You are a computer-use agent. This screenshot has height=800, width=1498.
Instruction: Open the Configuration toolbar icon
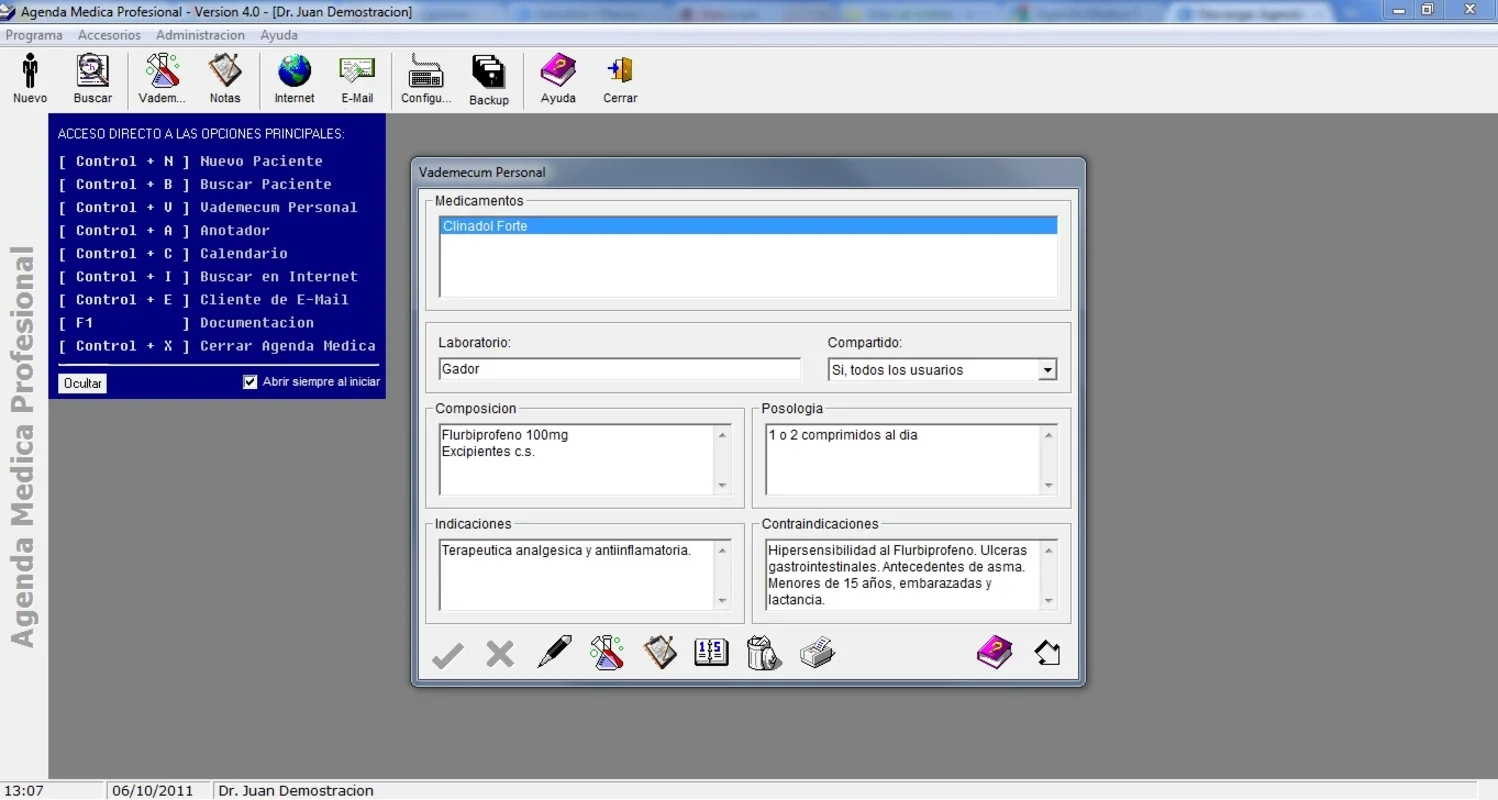point(426,79)
